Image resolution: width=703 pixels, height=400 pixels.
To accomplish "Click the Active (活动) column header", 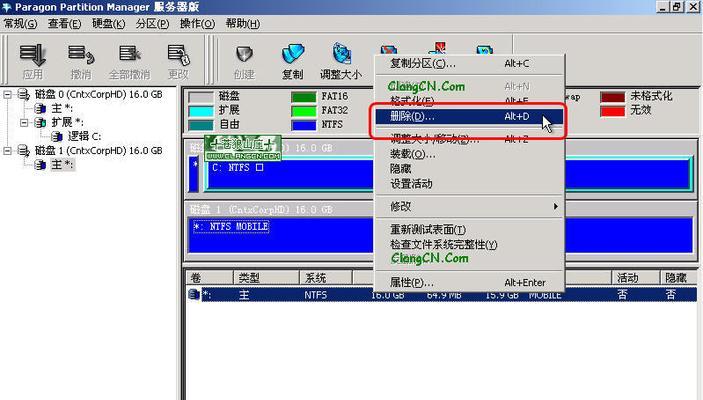I will tap(635, 278).
